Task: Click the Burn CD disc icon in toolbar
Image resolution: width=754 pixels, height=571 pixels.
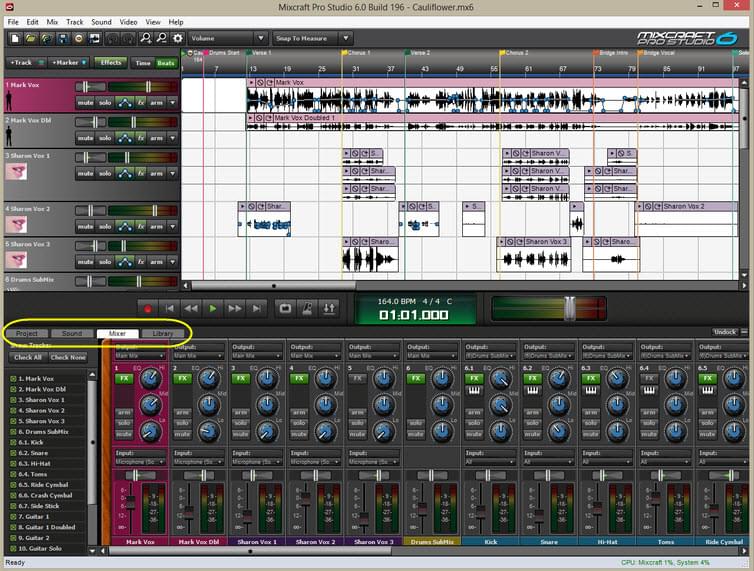Action: tap(79, 38)
